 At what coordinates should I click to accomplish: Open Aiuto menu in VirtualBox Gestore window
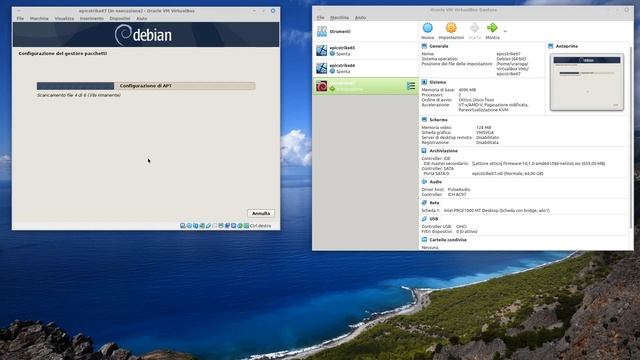360,18
